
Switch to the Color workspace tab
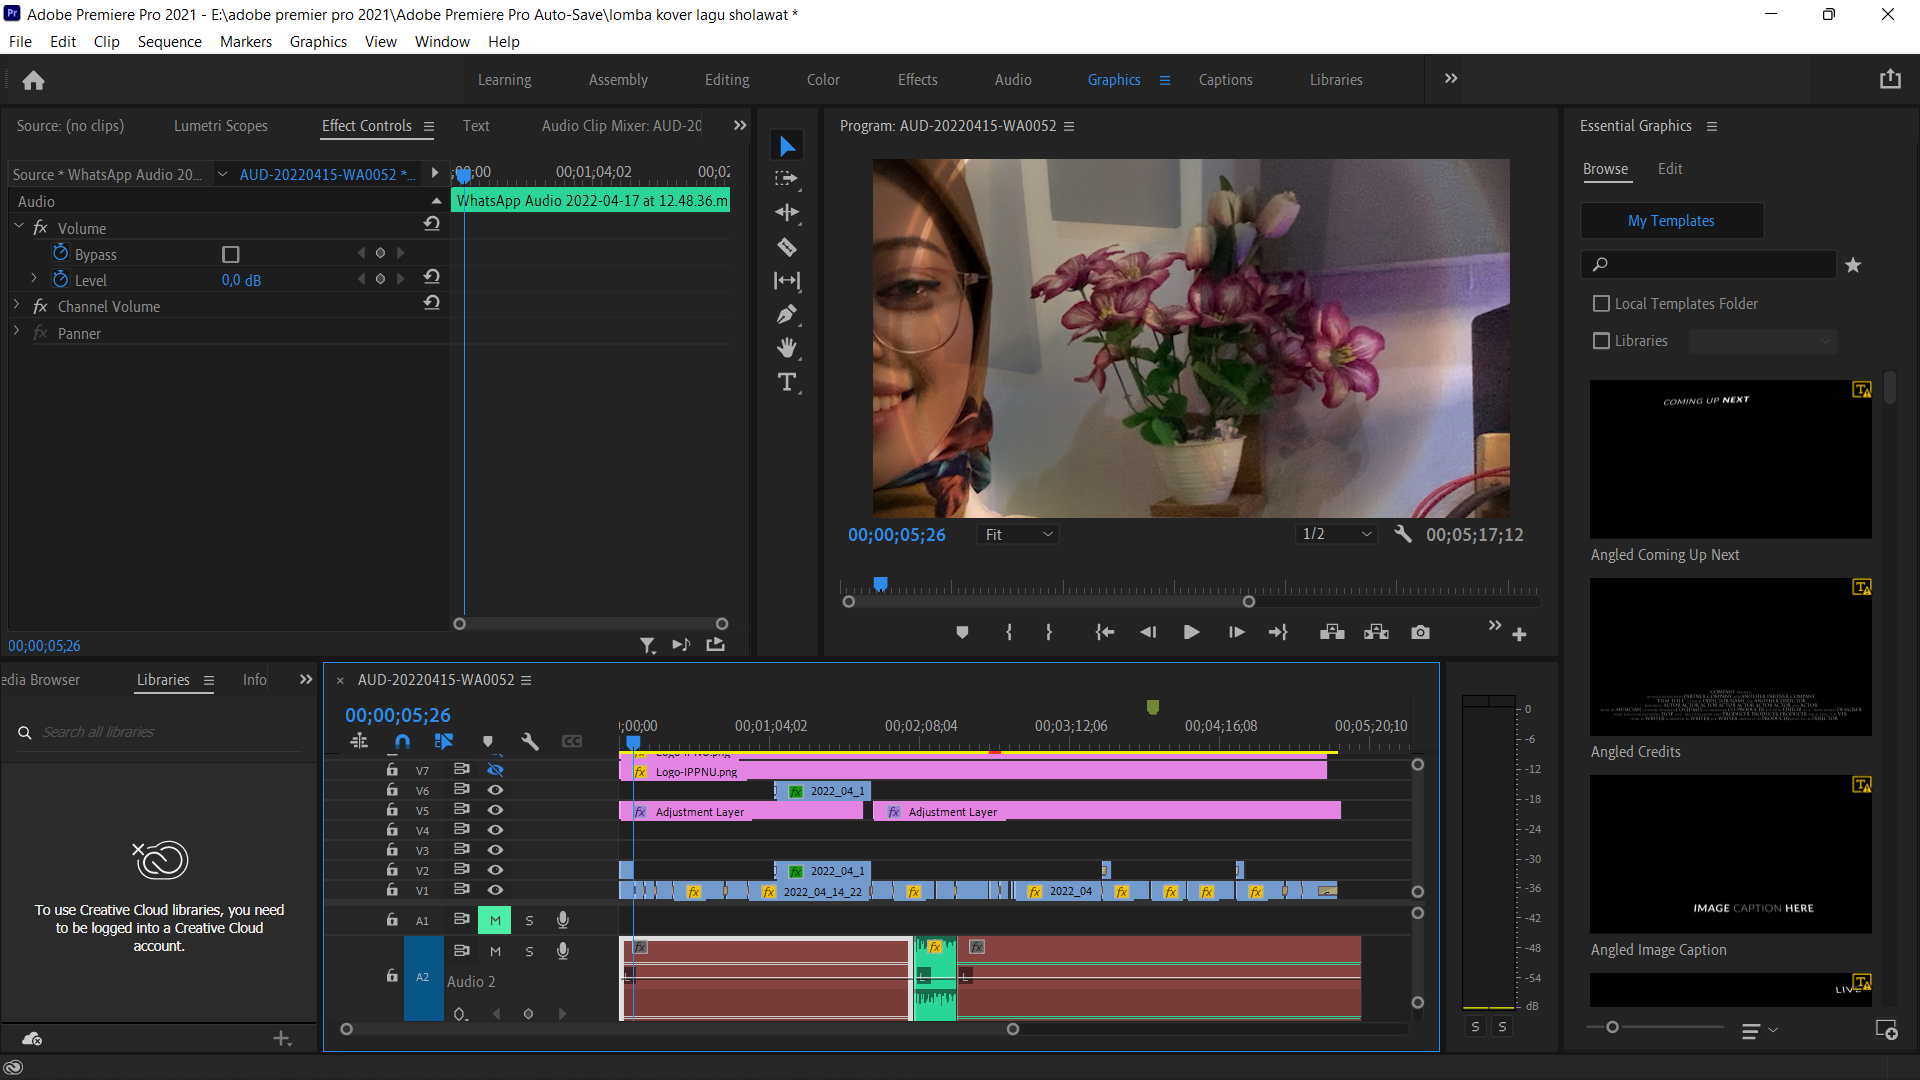823,80
